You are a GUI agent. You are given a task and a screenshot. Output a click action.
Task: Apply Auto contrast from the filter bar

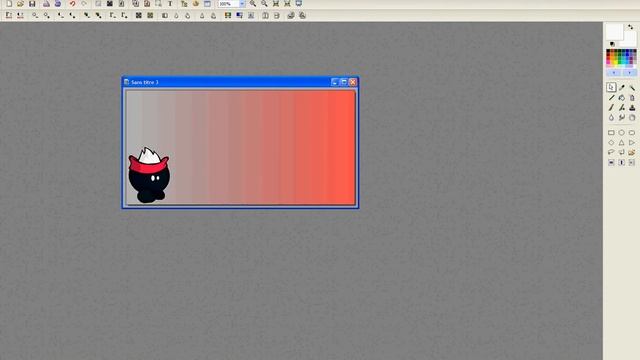(20, 16)
